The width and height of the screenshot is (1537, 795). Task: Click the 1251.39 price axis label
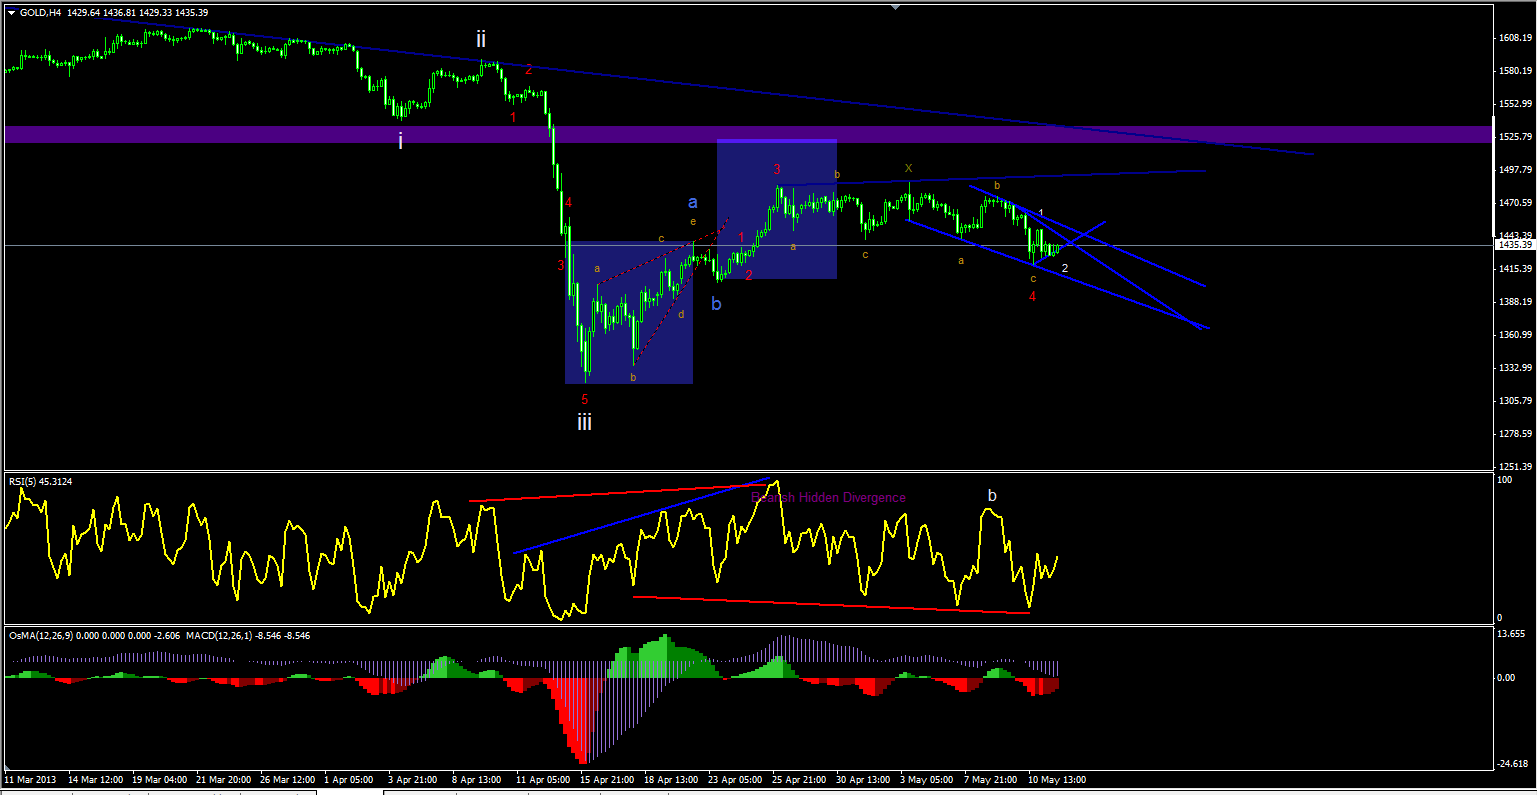(1517, 467)
